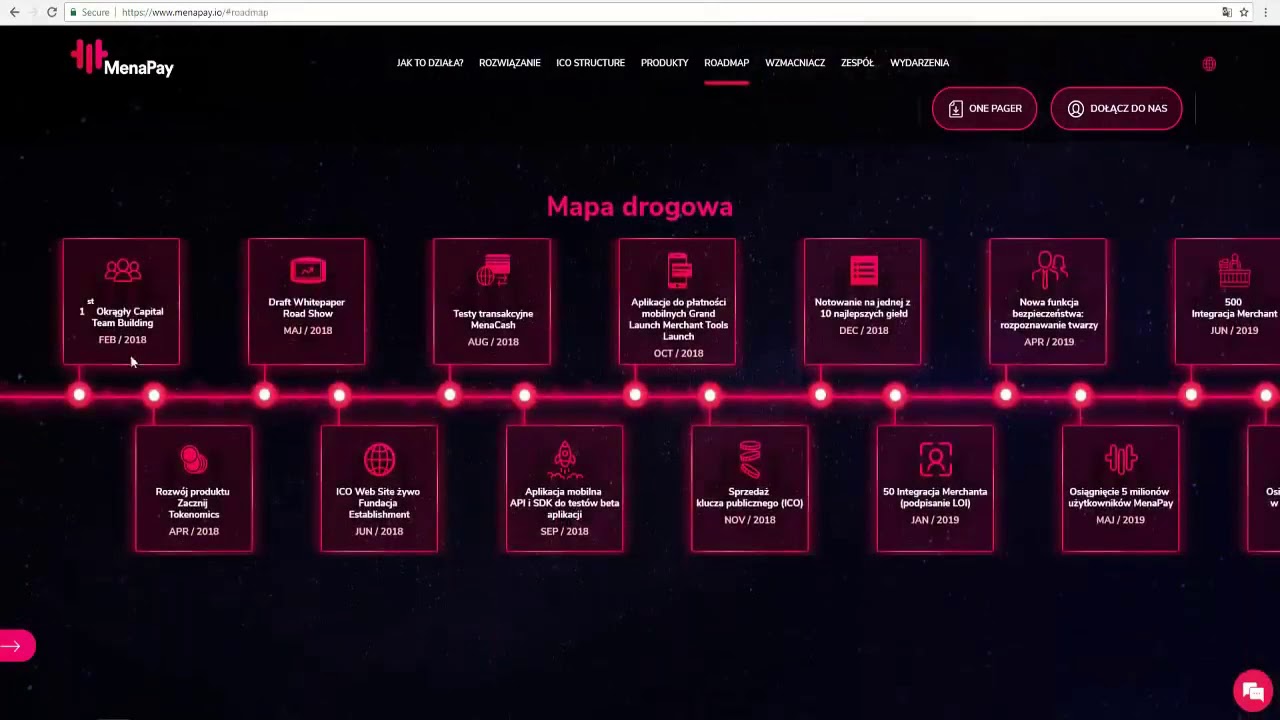Open ICO STRUCTURE nav item
The width and height of the screenshot is (1280, 720).
[590, 63]
